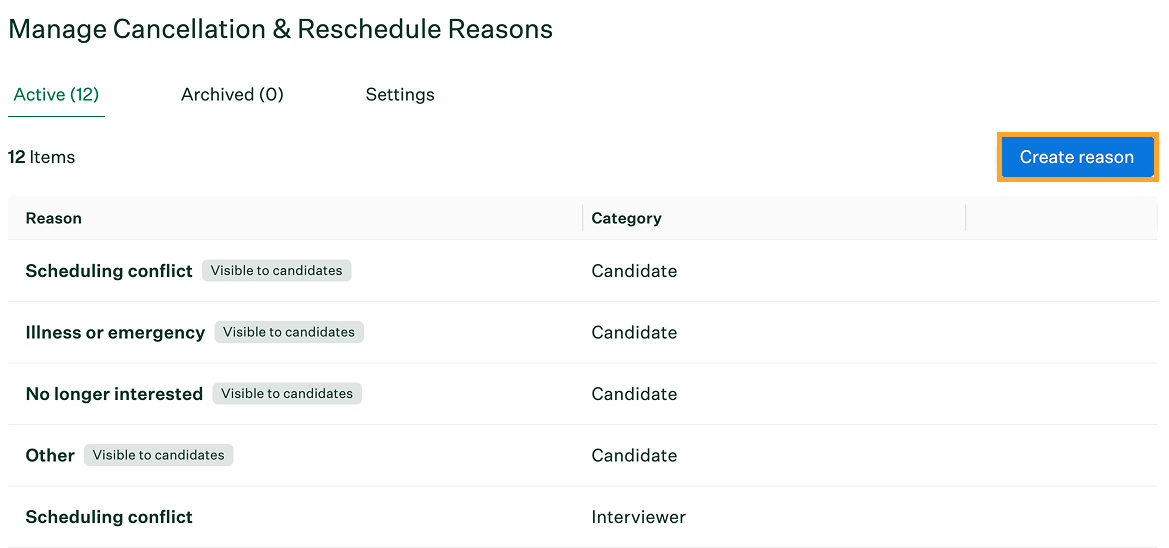The height and width of the screenshot is (548, 1169).
Task: Click the Category column header
Action: (x=626, y=218)
